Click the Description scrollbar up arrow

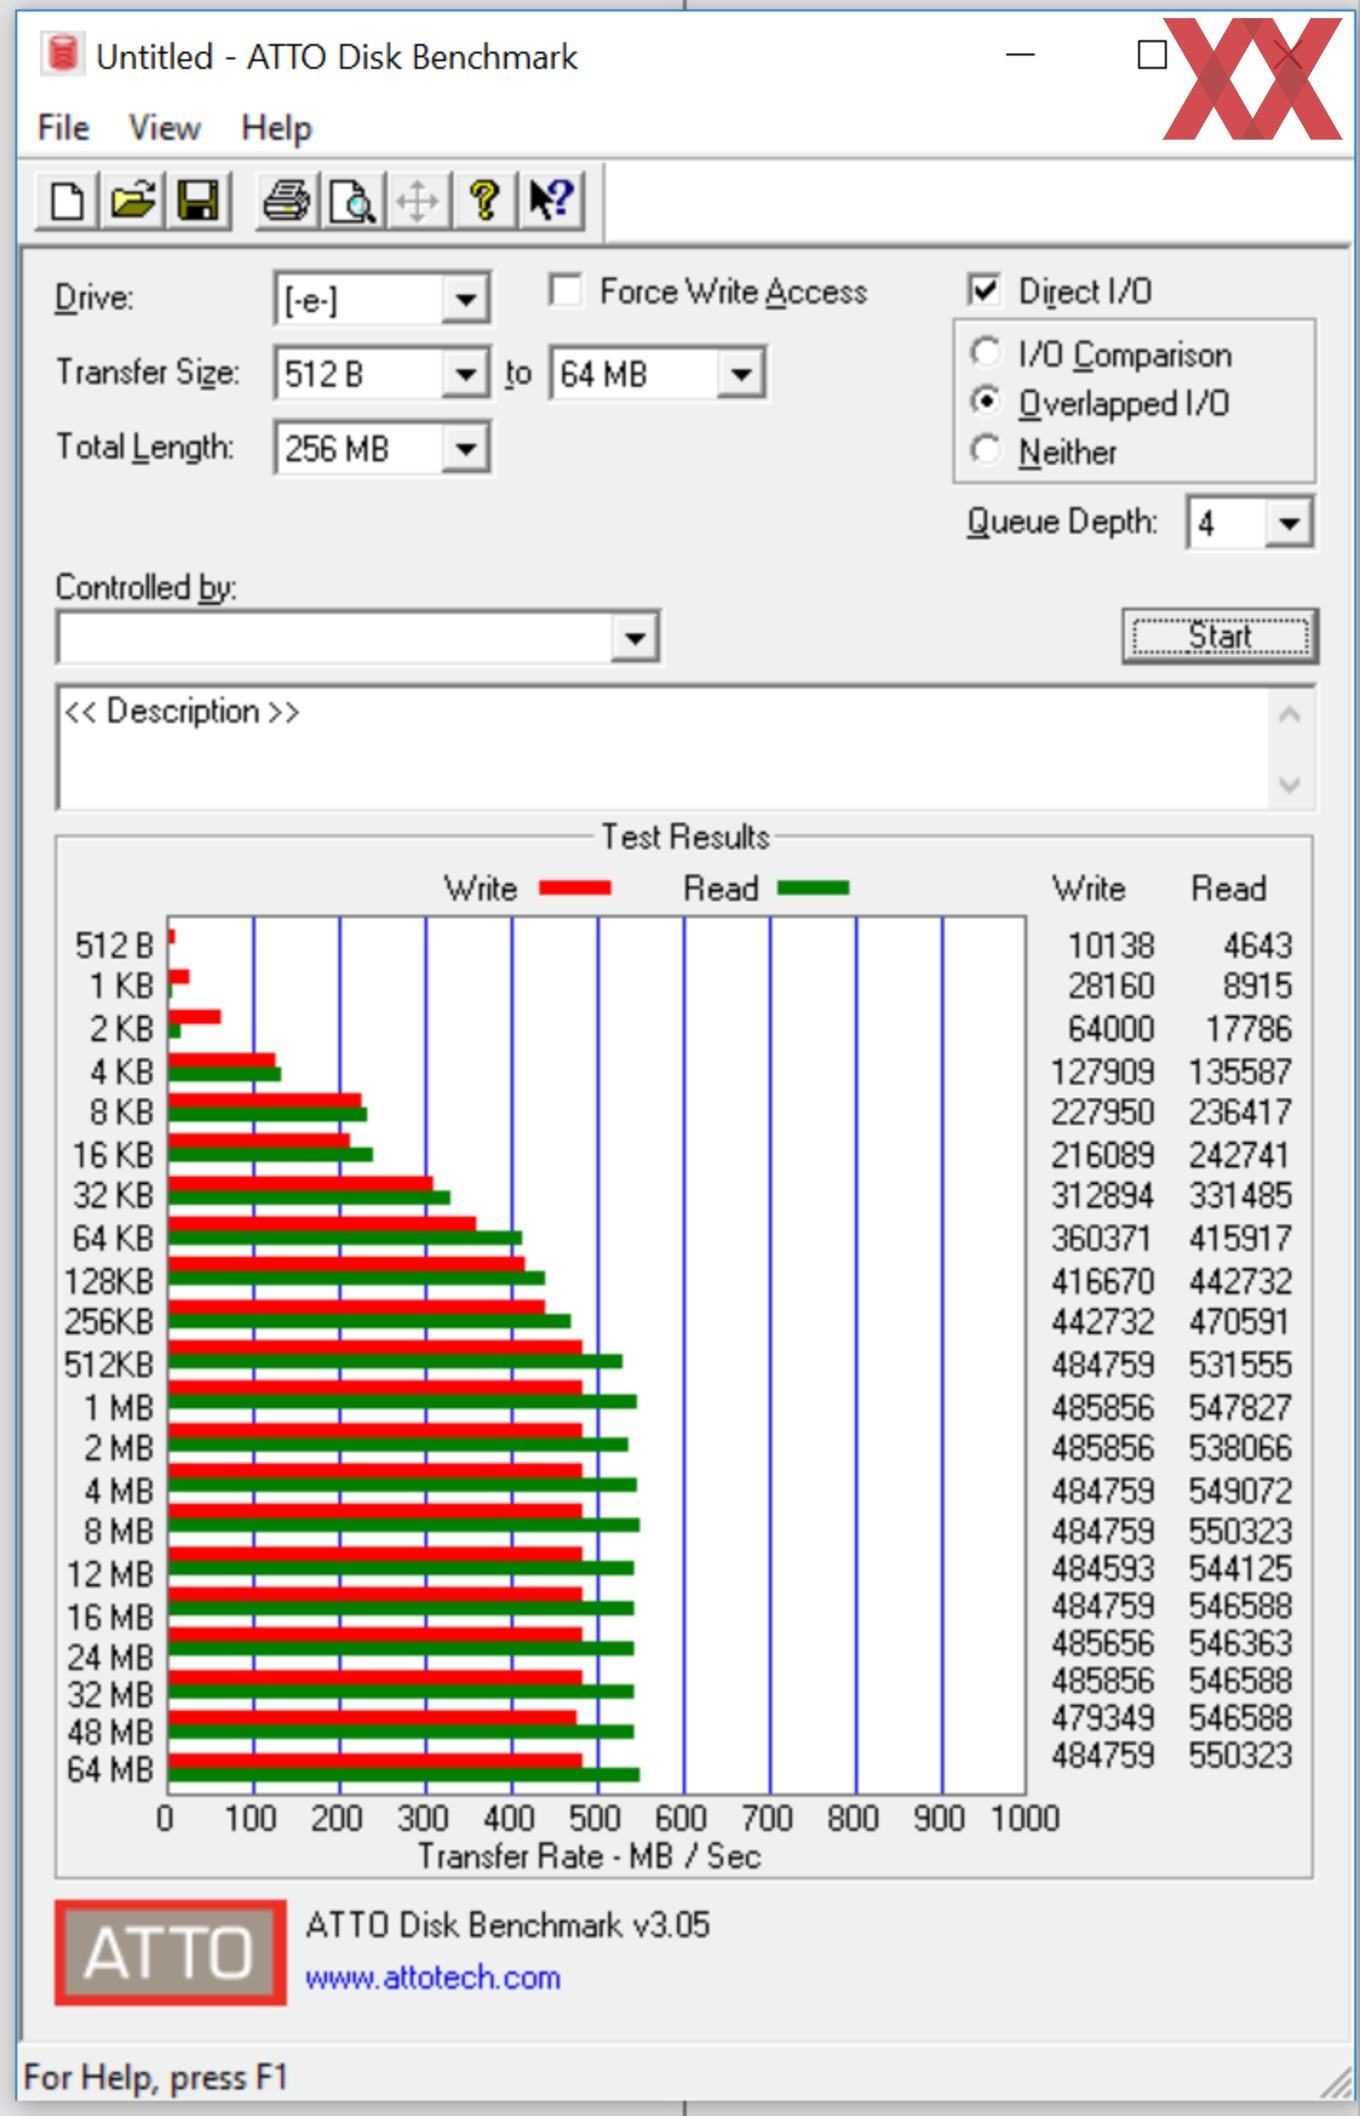[1290, 714]
